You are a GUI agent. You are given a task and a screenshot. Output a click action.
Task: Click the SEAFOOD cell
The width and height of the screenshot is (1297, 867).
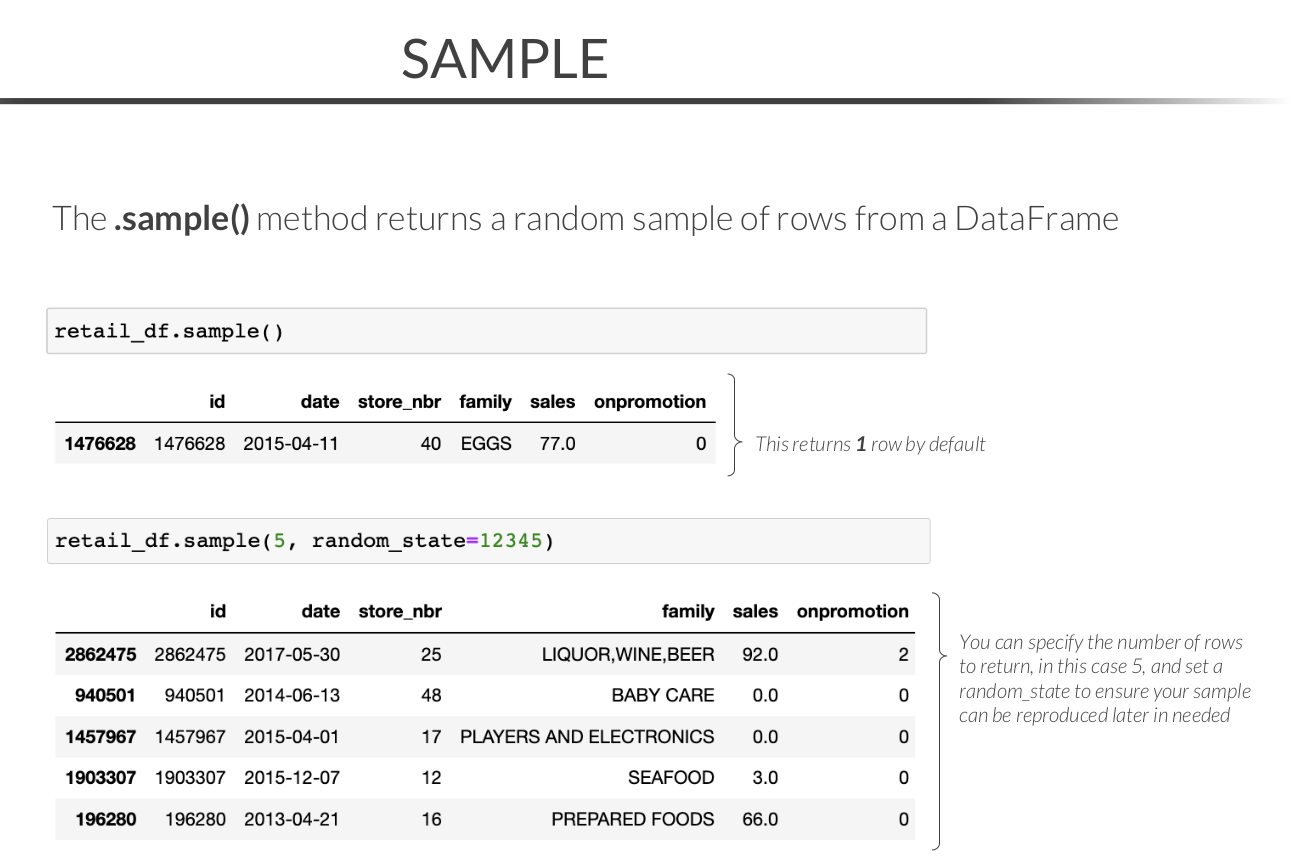[671, 778]
